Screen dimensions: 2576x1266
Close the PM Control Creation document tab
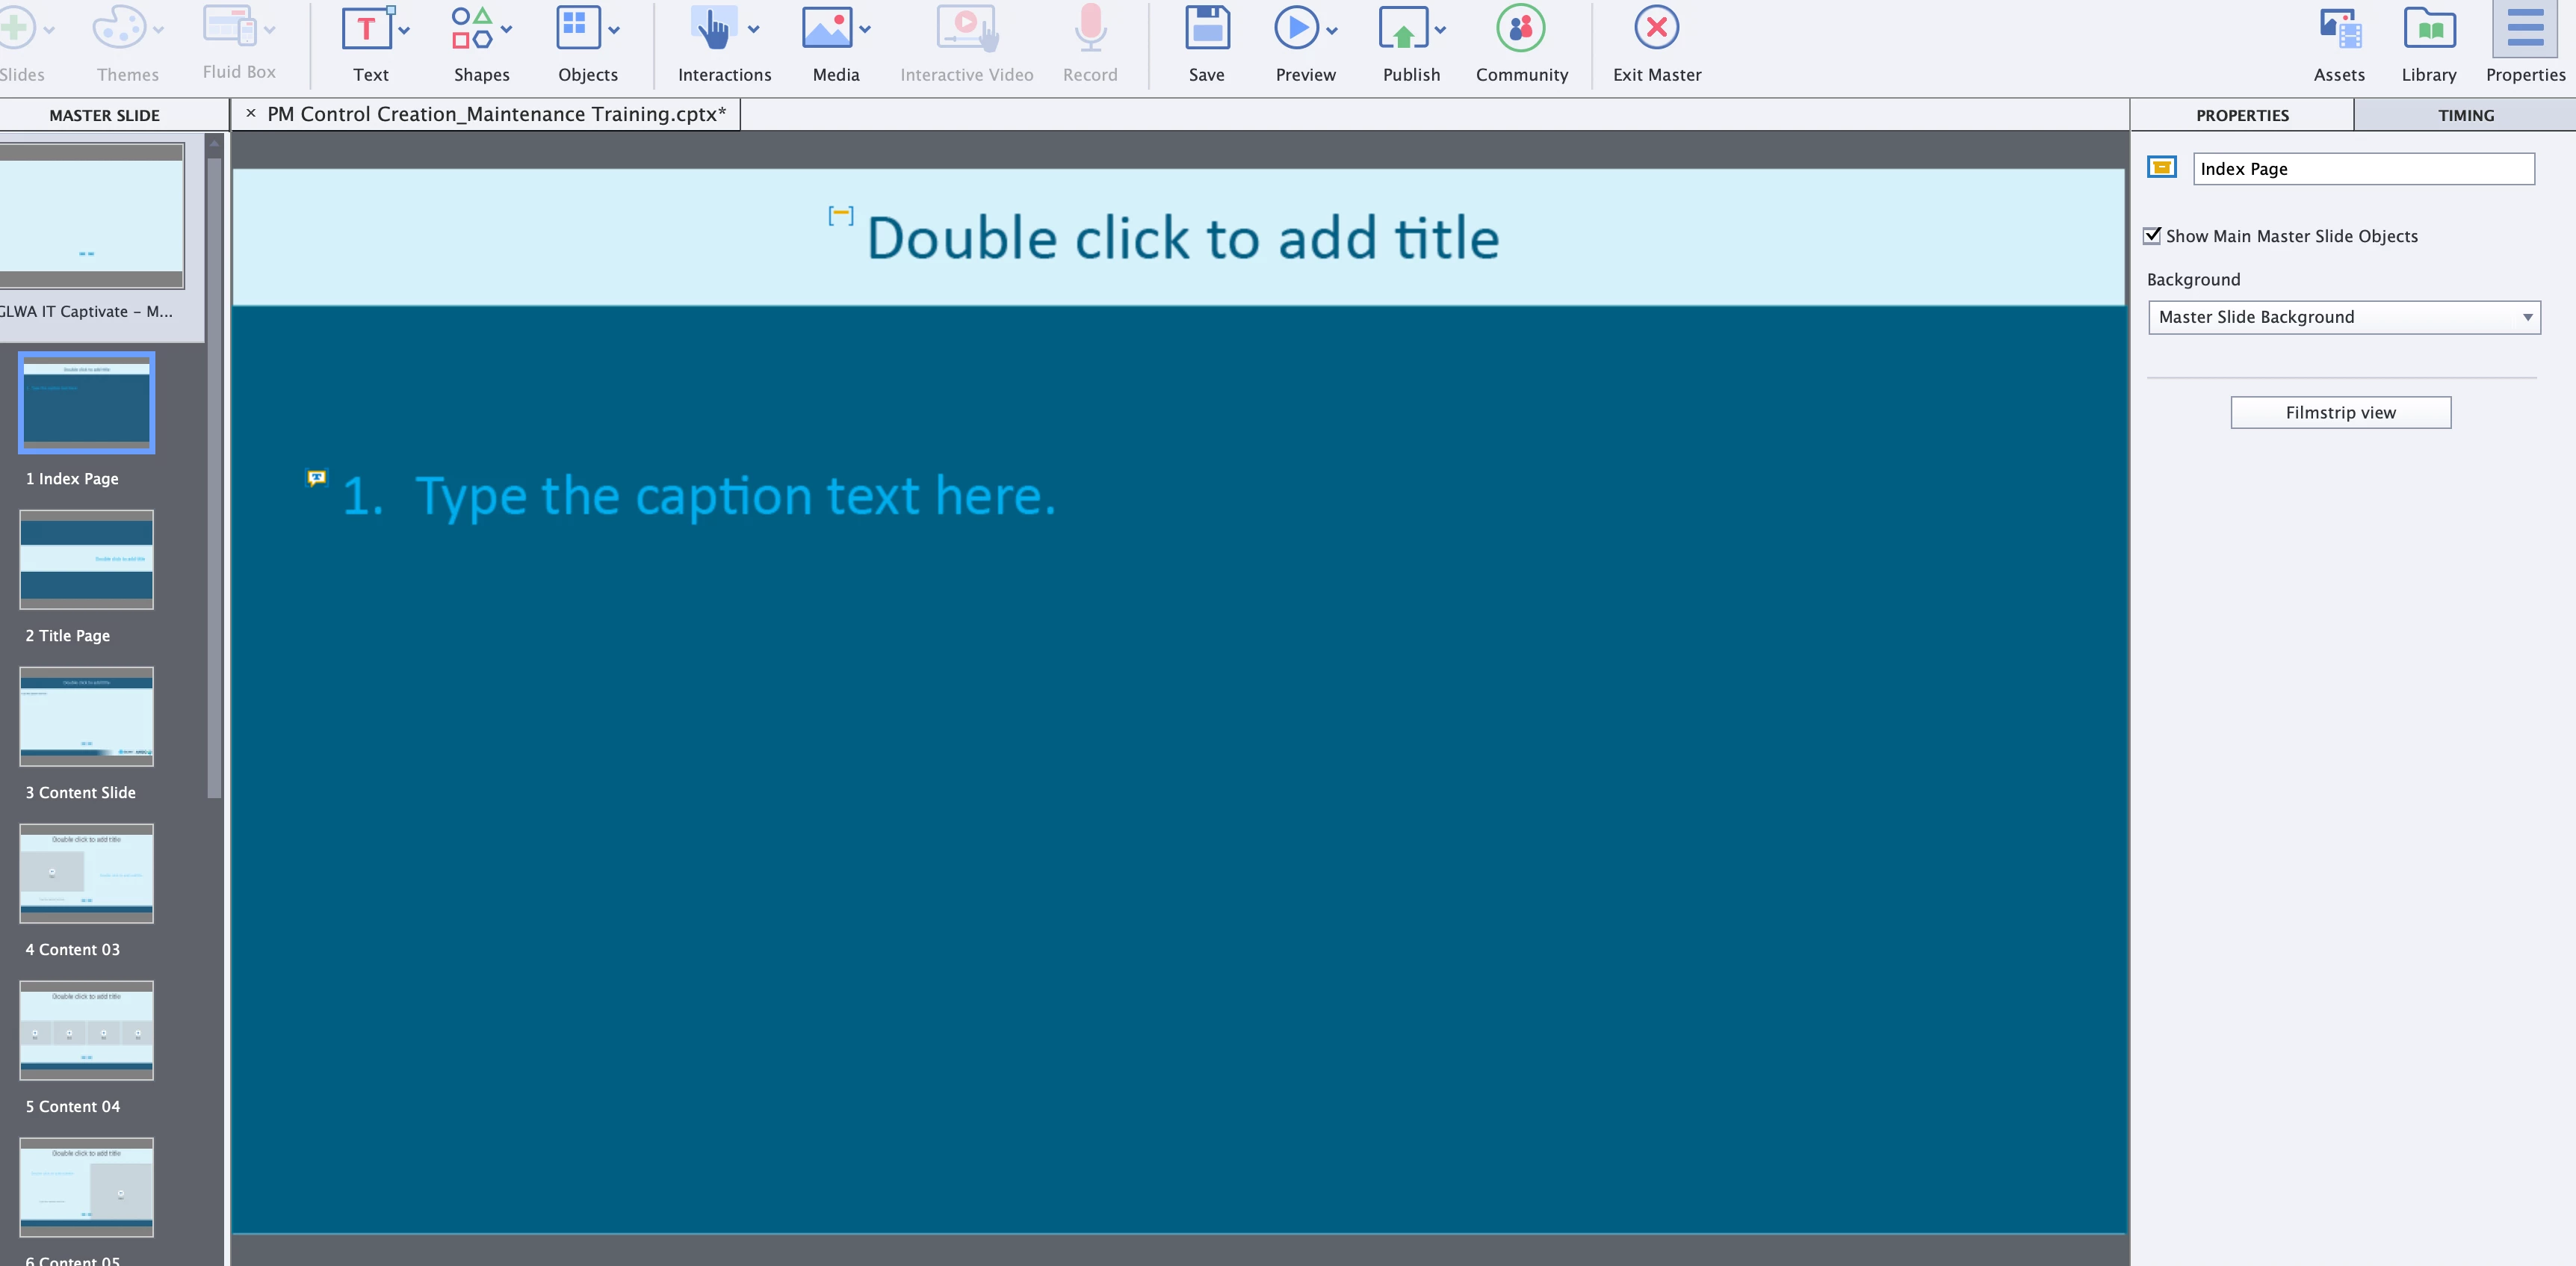pyautogui.click(x=251, y=114)
